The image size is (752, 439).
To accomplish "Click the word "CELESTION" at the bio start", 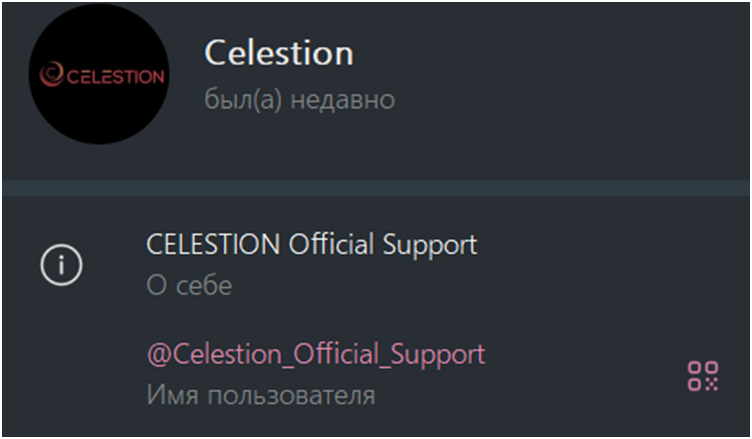I will (x=207, y=244).
